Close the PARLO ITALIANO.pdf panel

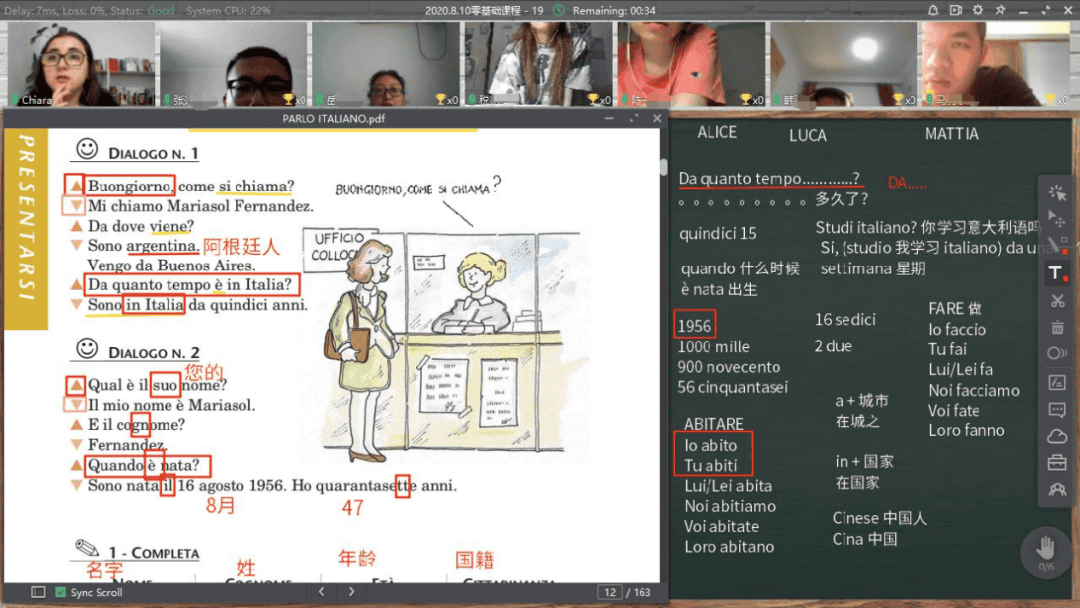click(x=657, y=118)
